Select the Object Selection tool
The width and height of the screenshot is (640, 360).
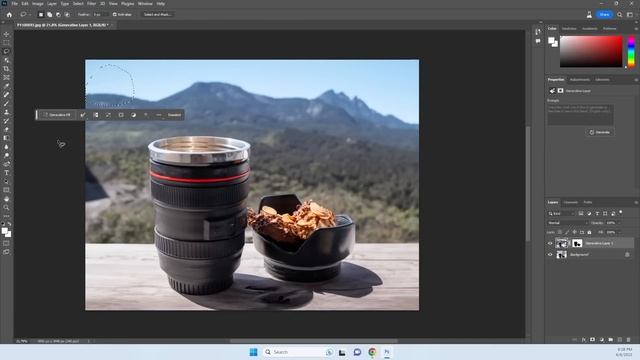[6, 60]
